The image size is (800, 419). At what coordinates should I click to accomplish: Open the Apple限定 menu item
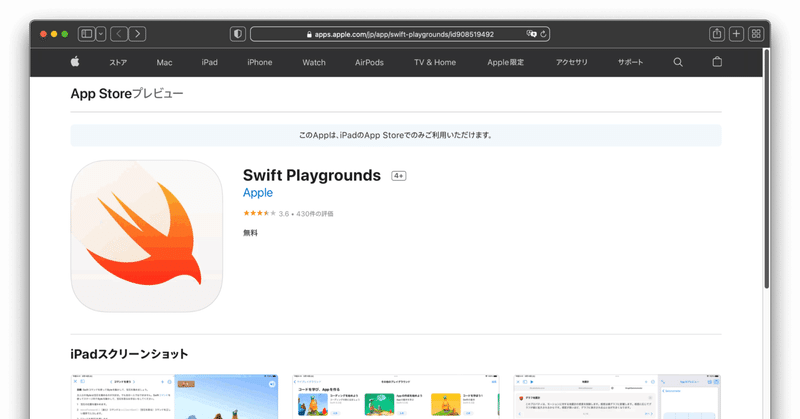pyautogui.click(x=506, y=62)
